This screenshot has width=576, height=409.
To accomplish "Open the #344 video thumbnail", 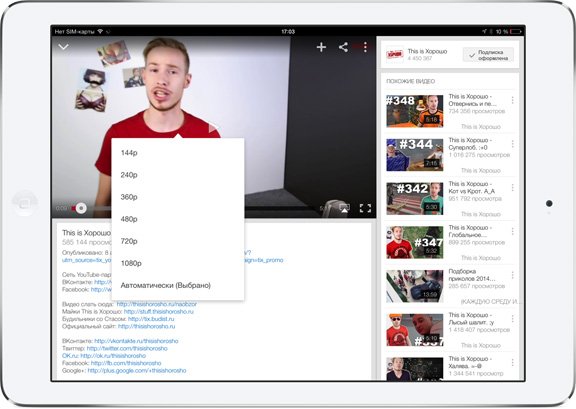I will tap(415, 155).
